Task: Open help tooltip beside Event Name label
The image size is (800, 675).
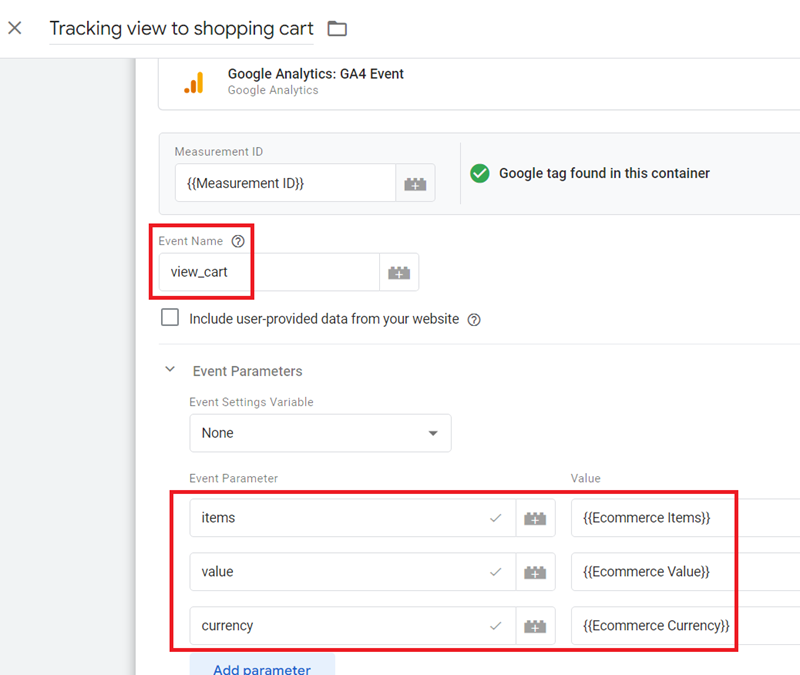Action: tap(237, 241)
